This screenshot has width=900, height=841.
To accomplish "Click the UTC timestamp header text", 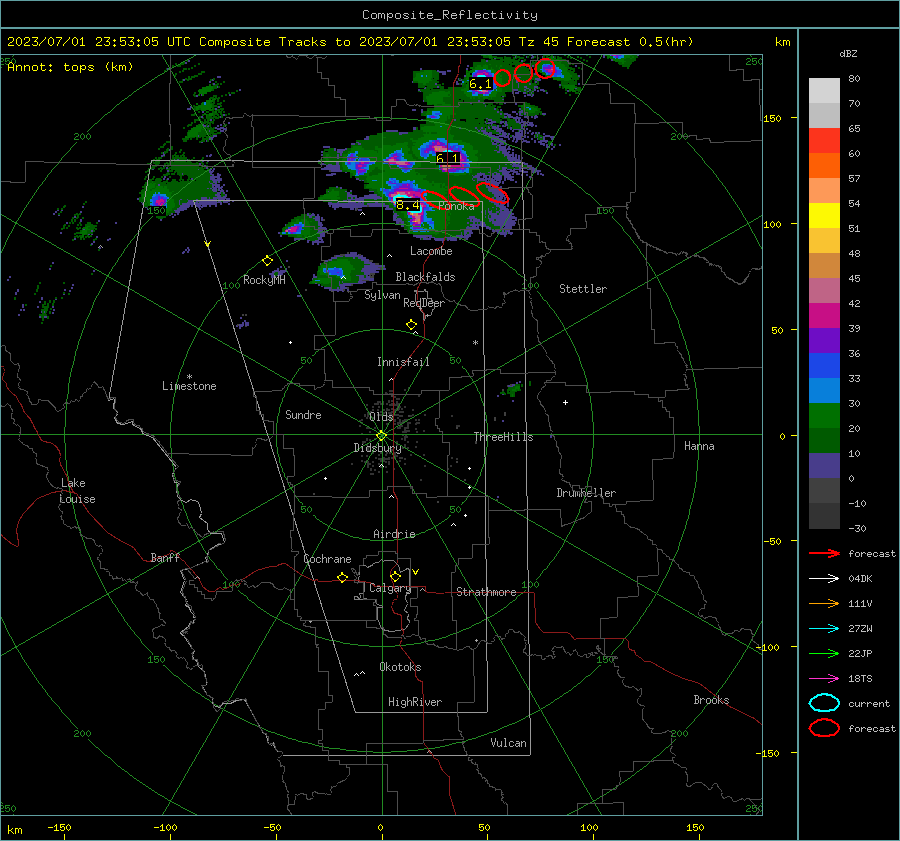I will [350, 42].
